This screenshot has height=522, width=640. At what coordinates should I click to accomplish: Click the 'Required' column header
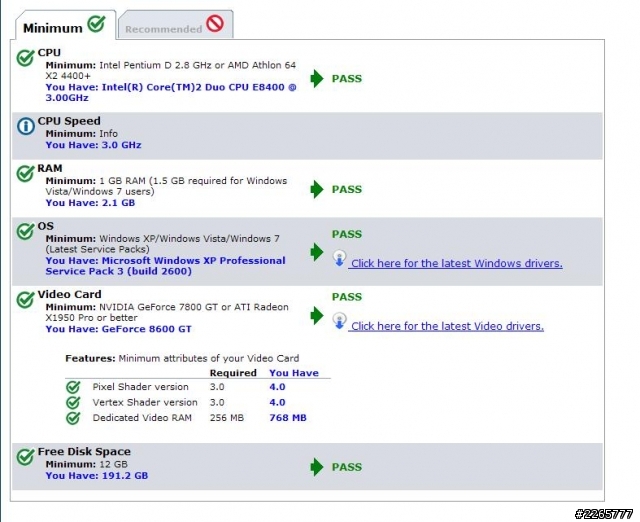tap(233, 373)
